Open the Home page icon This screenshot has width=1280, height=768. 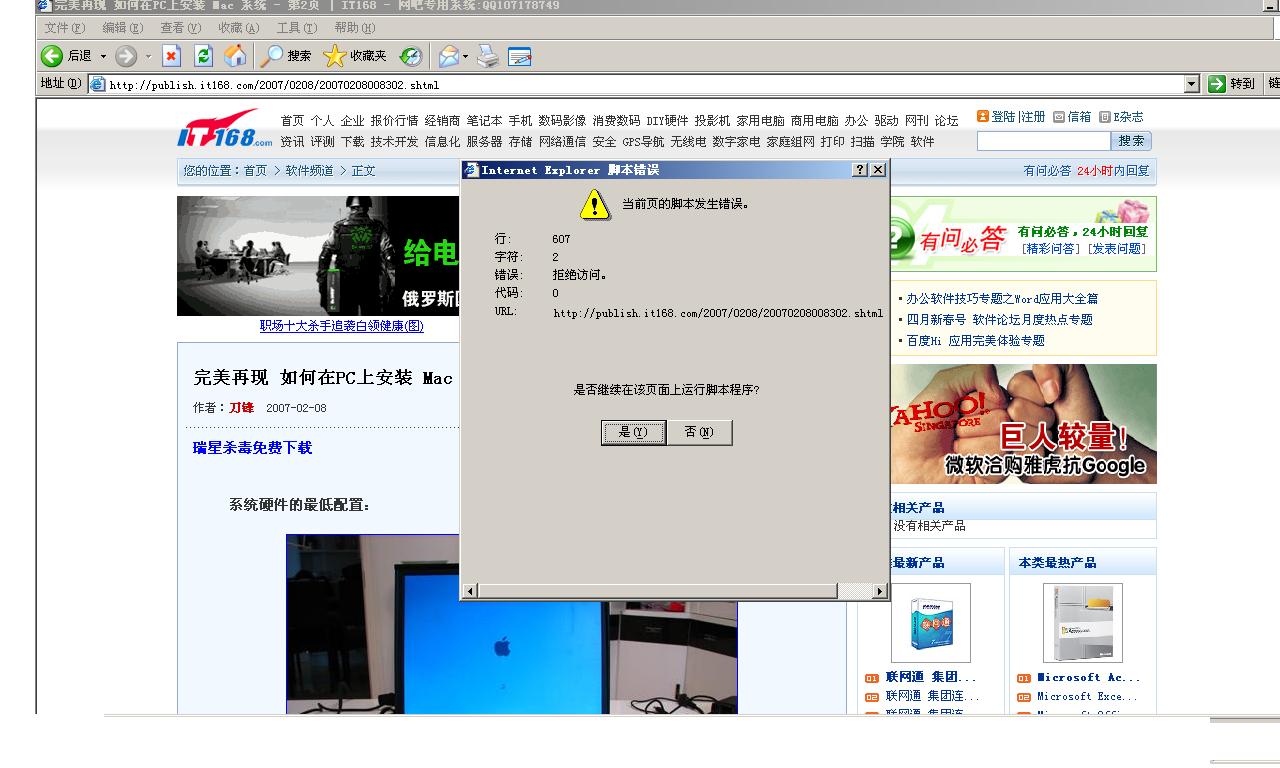click(234, 56)
